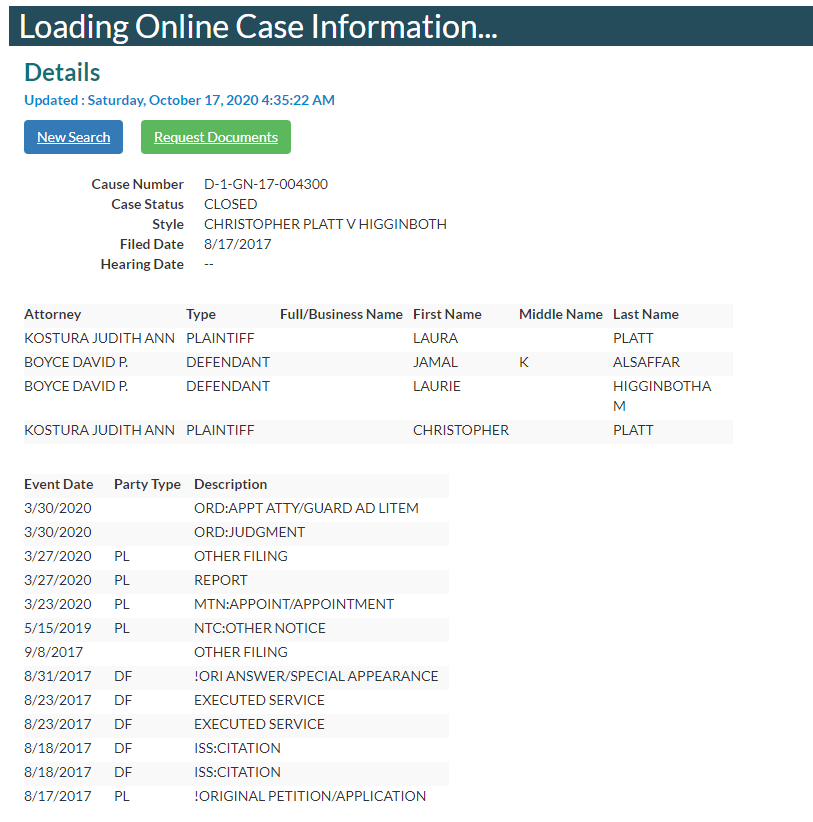
Task: Click OTHER FILING event dated 9/8/2017
Action: pyautogui.click(x=241, y=652)
